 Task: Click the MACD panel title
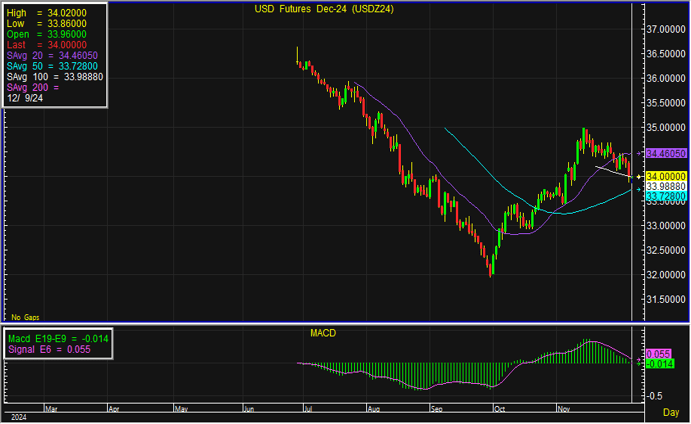click(321, 331)
